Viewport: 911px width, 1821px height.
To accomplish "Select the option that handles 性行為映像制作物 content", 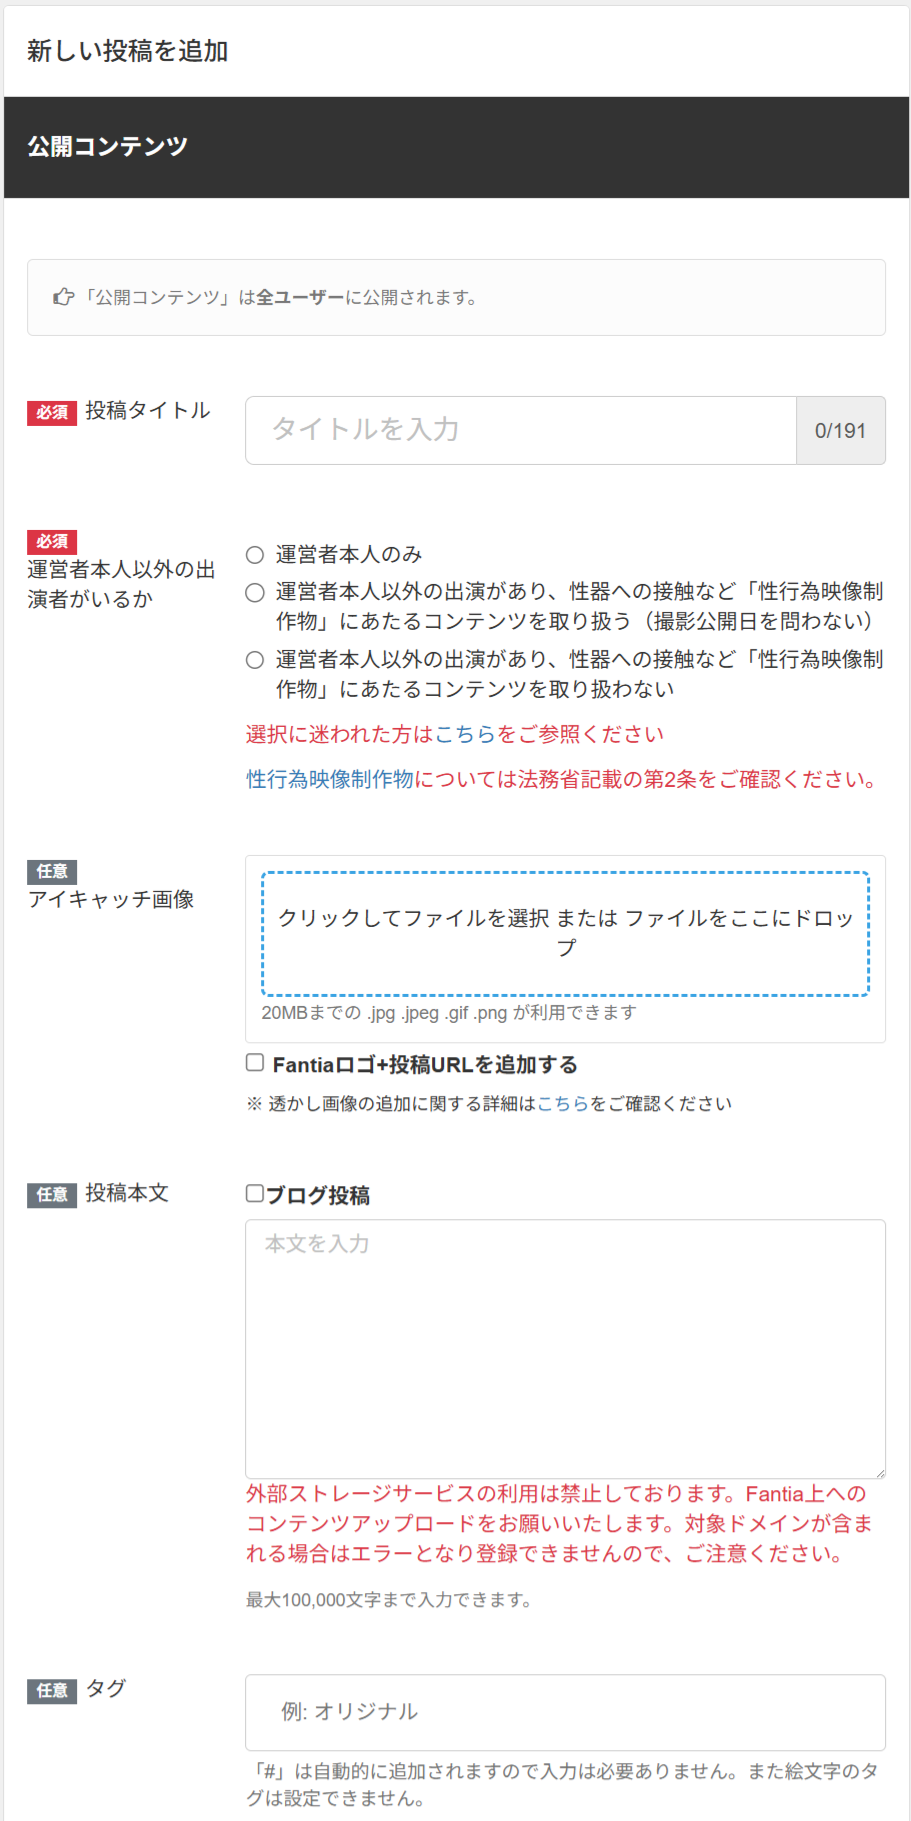I will [x=255, y=593].
